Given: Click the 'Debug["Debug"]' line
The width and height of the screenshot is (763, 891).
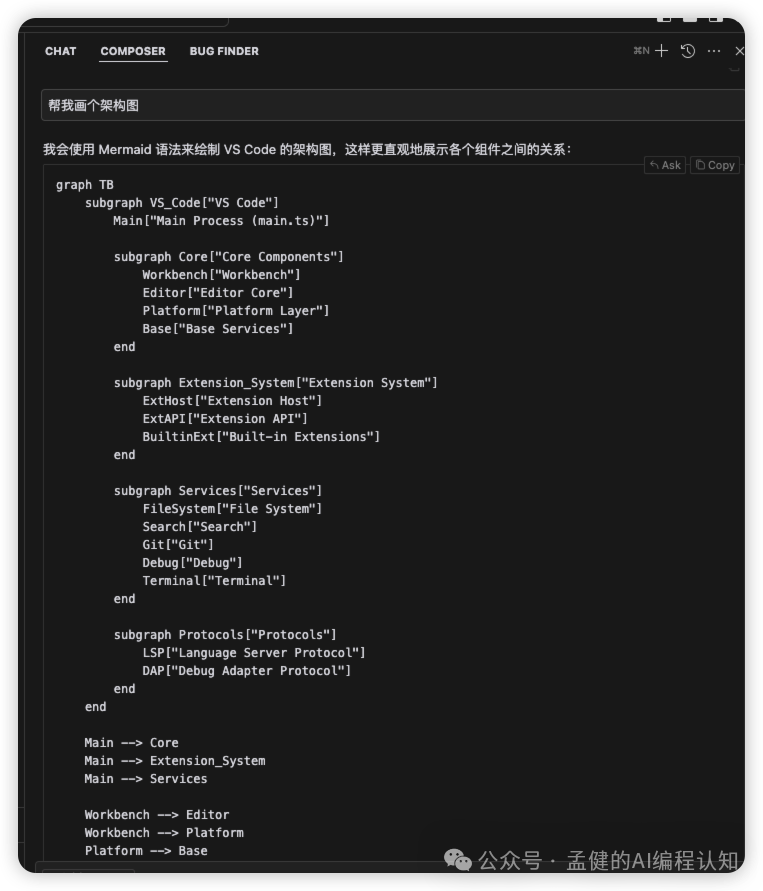Looking at the screenshot, I should [192, 563].
